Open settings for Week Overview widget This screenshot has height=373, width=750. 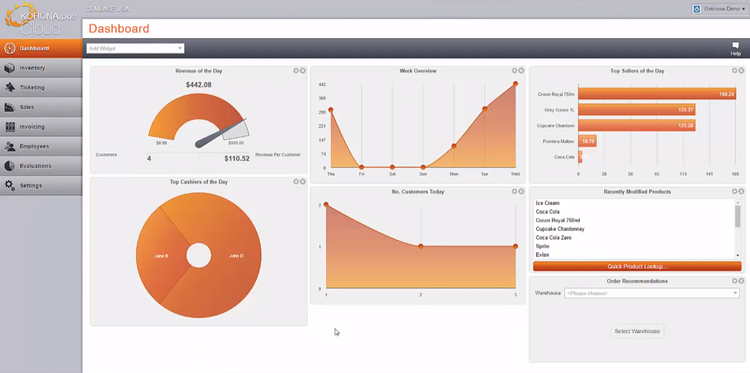[x=515, y=71]
